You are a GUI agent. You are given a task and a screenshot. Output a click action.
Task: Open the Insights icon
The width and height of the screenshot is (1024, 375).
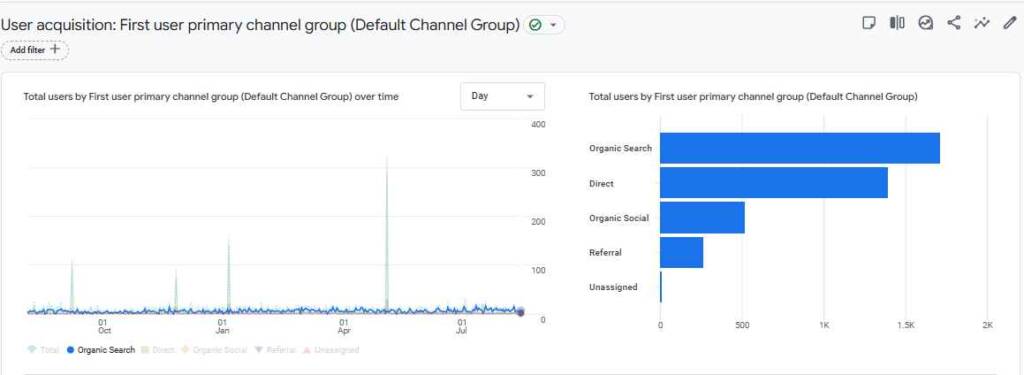click(925, 24)
